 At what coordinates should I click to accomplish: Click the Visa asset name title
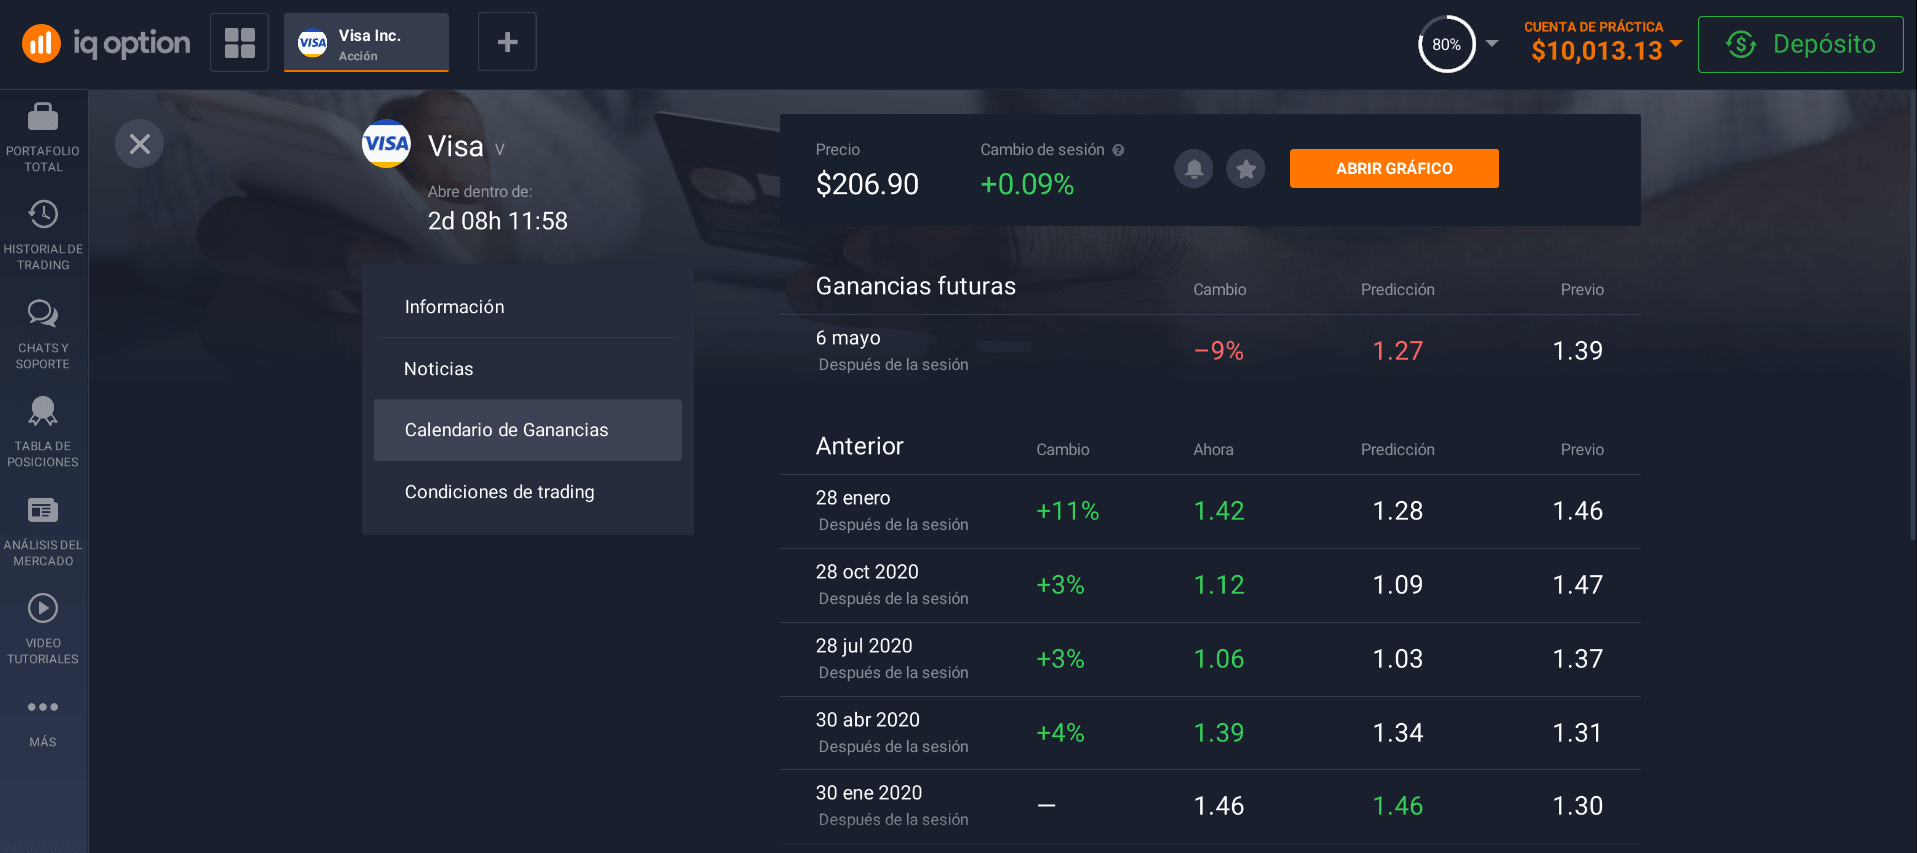(x=455, y=146)
